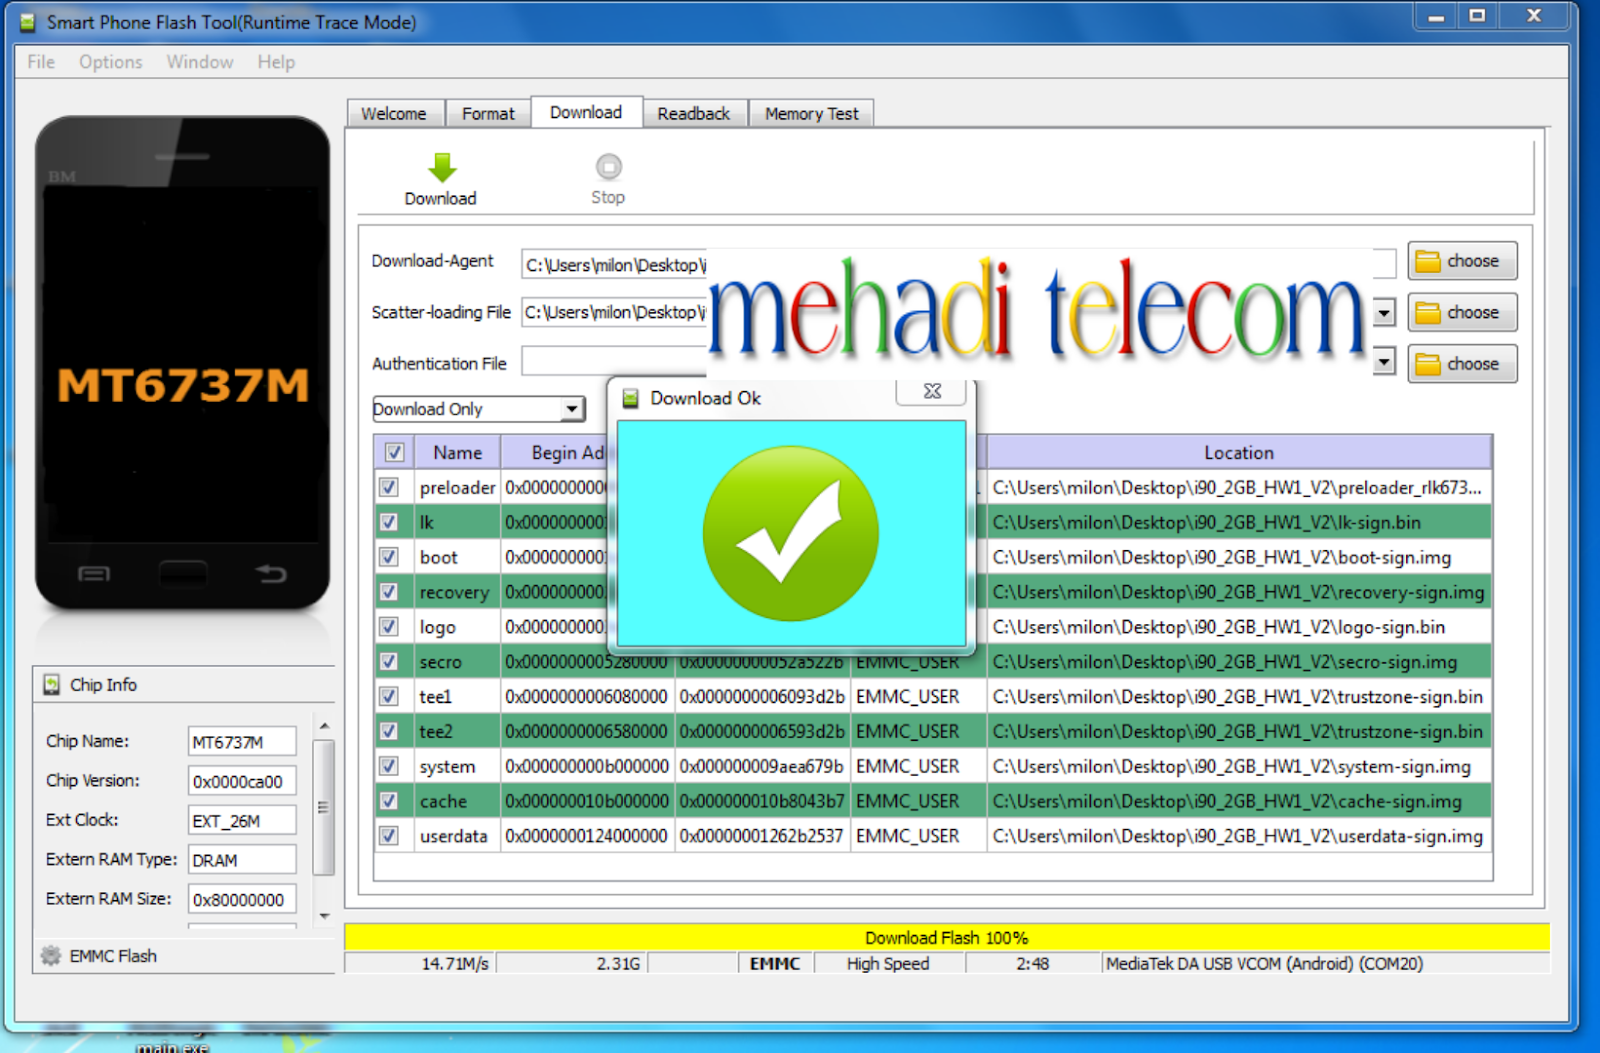The height and width of the screenshot is (1053, 1600).
Task: Click the green Download arrow icon
Action: 441,167
